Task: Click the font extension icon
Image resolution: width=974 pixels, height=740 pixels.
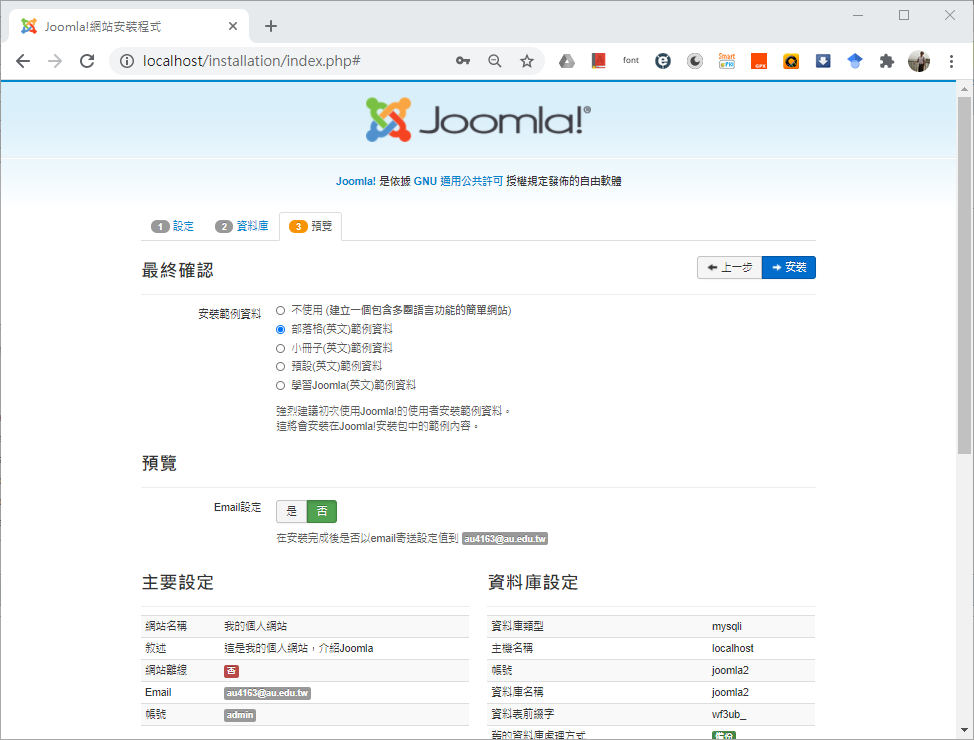Action: click(630, 61)
